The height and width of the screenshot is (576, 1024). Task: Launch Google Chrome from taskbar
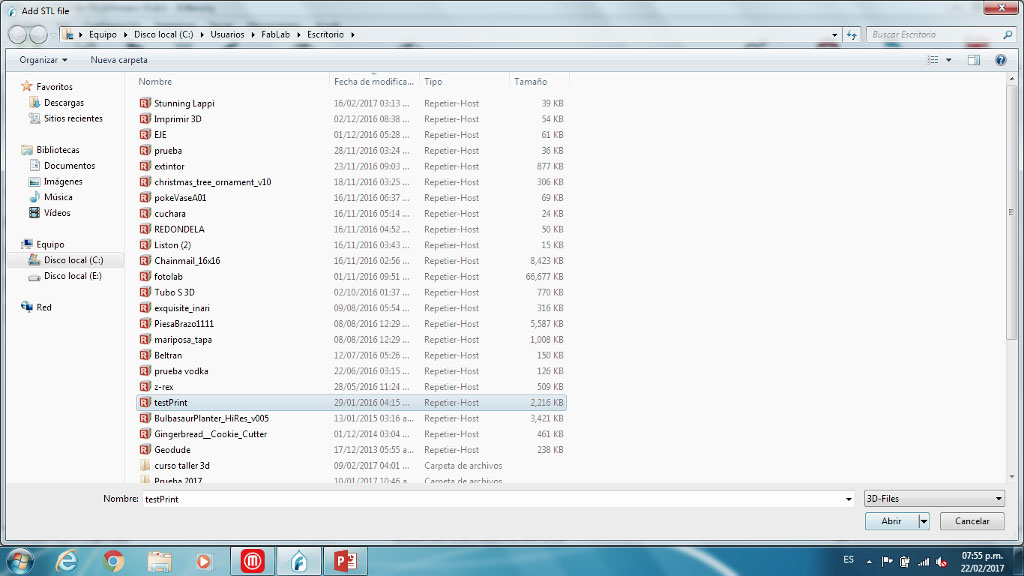(x=113, y=561)
